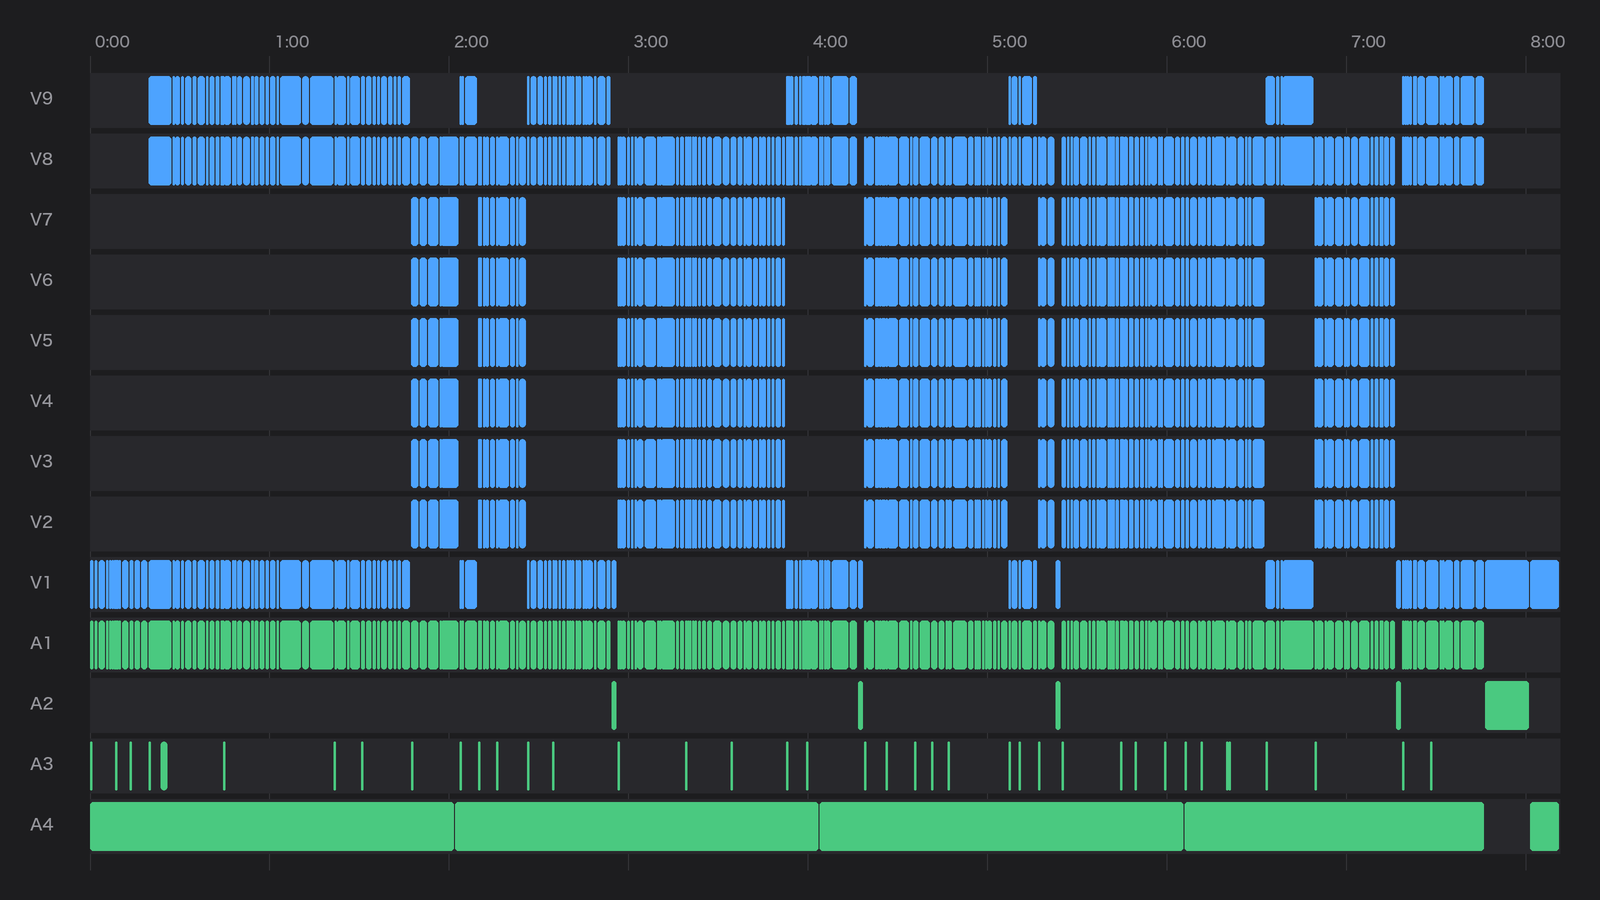Screen dimensions: 1600x900
Task: Select the fourth long clip on track A4
Action: pos(1334,826)
